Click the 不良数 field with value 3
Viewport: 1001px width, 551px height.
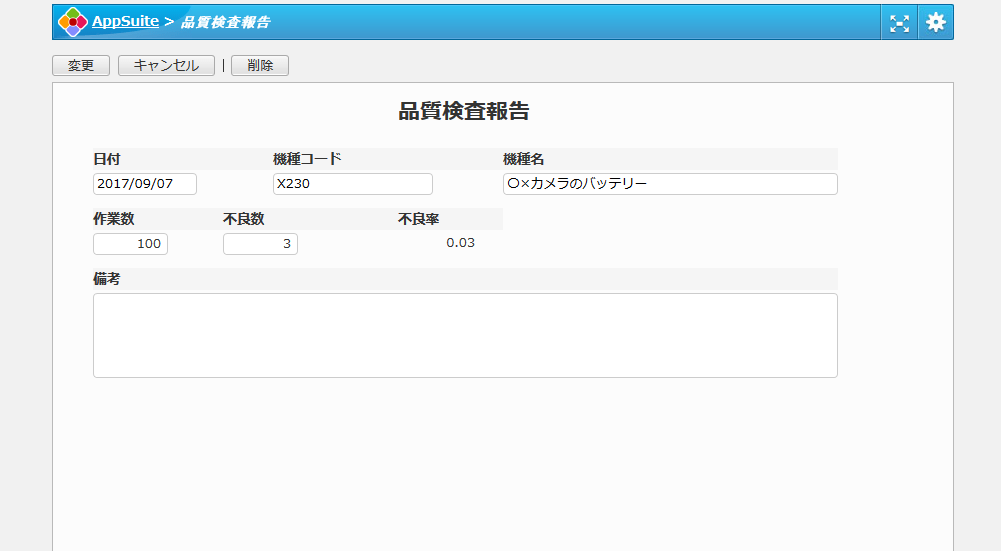pos(260,244)
